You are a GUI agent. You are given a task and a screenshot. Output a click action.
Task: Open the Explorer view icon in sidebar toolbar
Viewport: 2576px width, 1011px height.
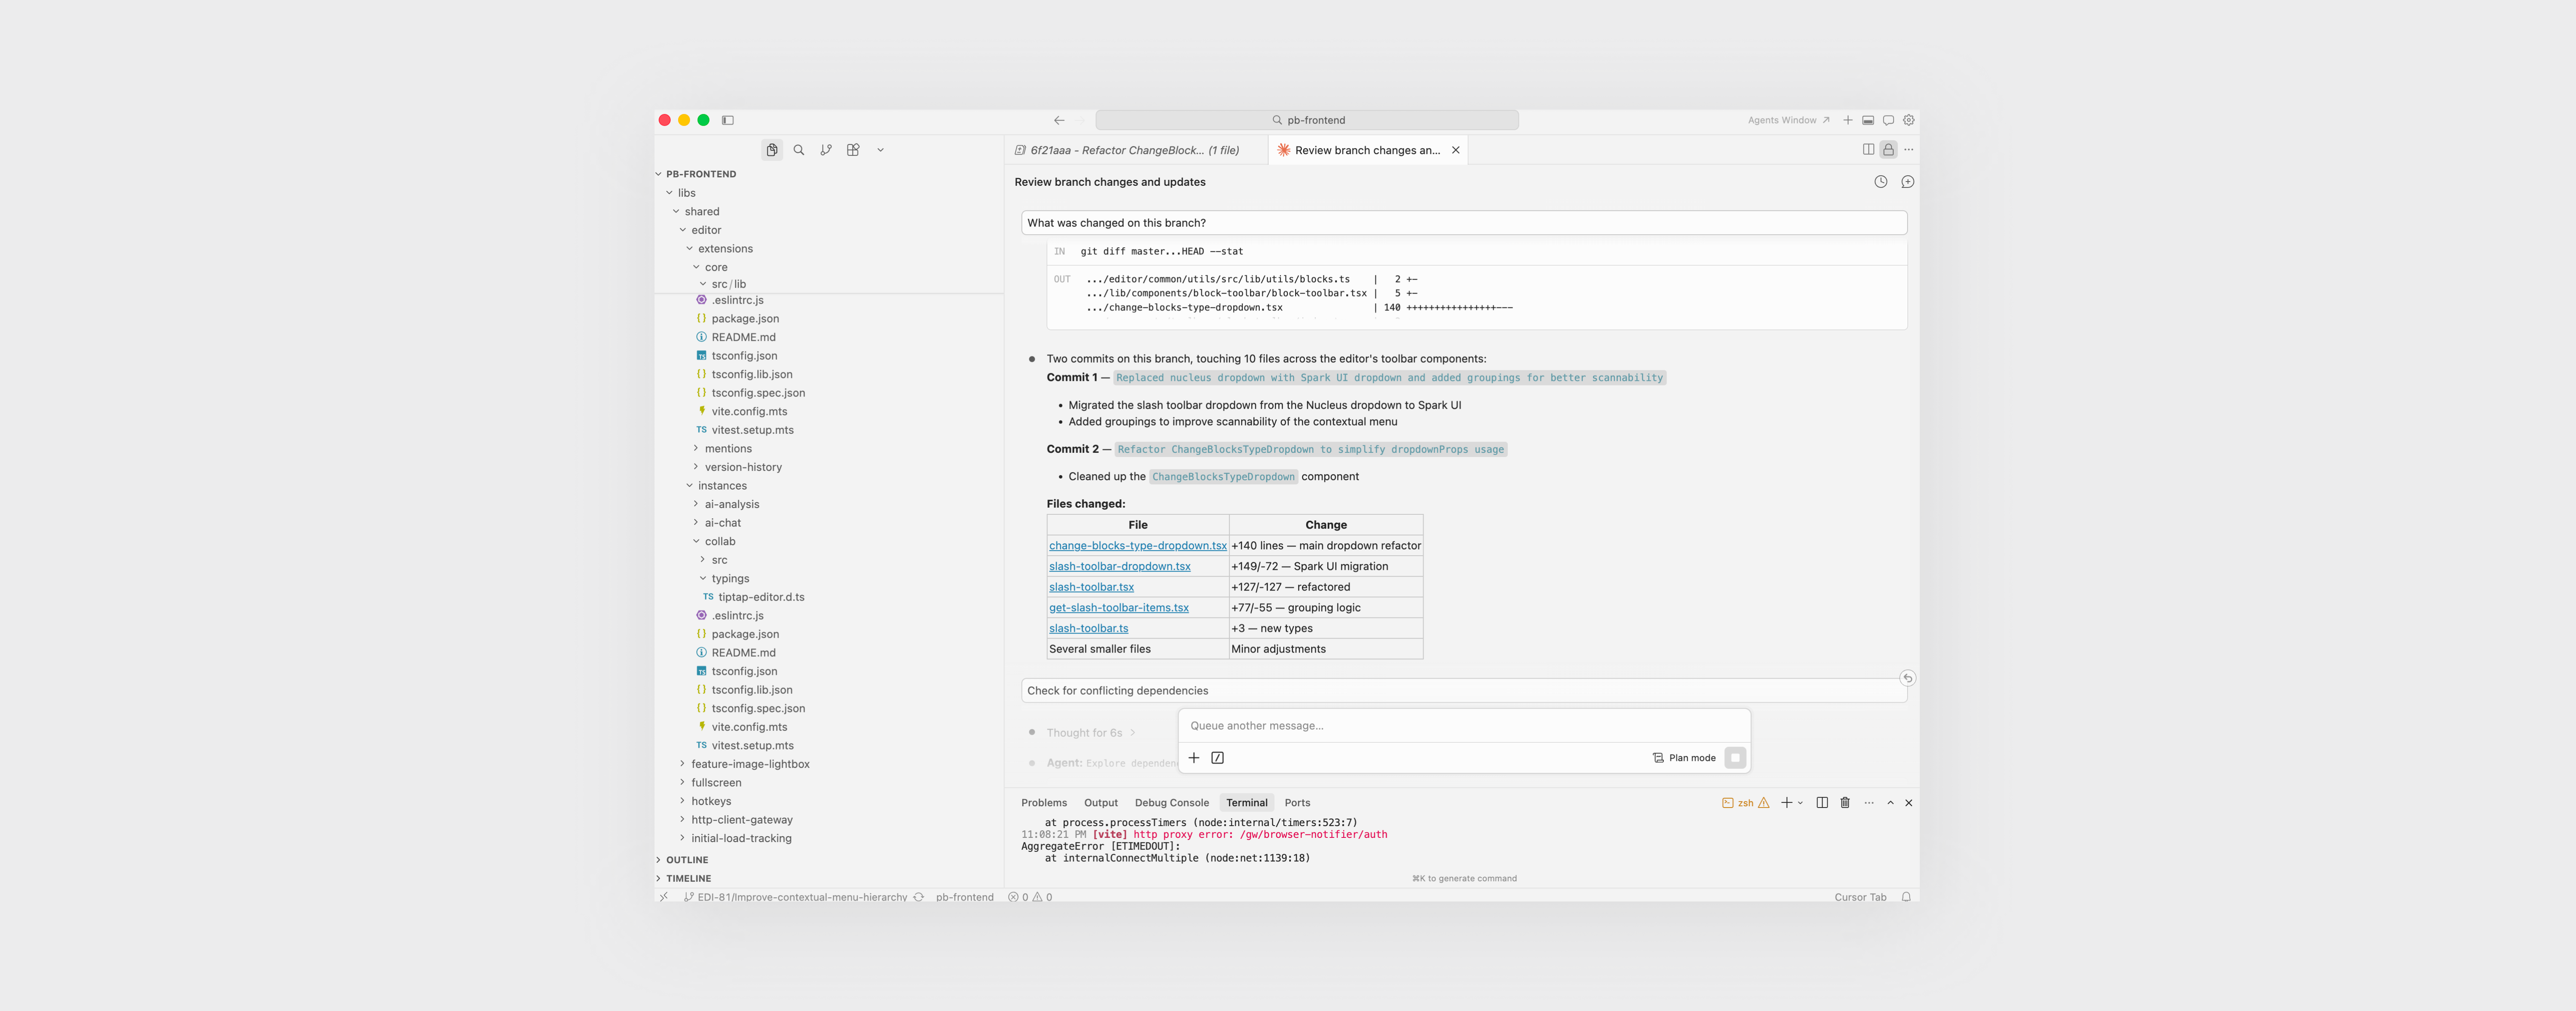[x=772, y=150]
